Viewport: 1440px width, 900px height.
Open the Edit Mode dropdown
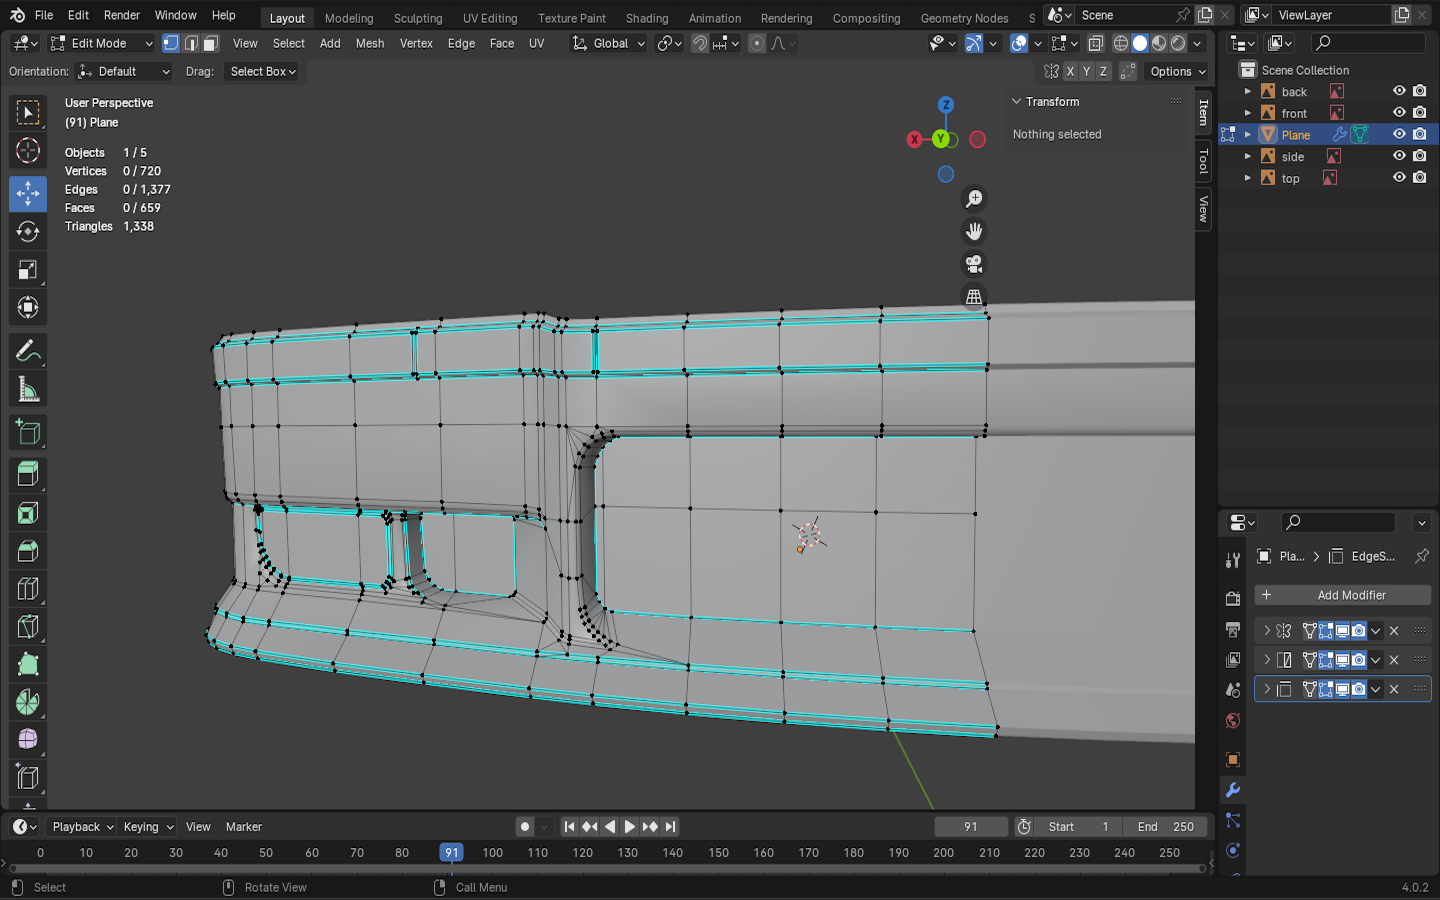coord(101,43)
